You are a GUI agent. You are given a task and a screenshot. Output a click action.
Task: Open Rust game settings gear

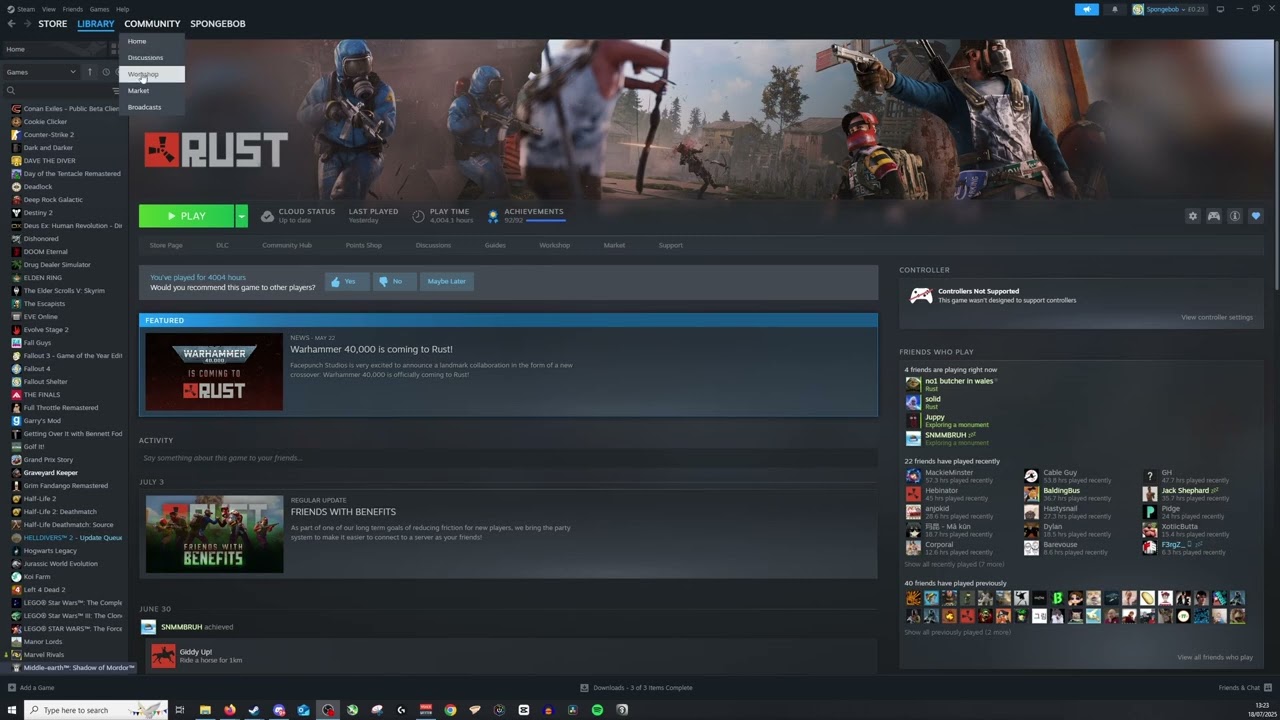coord(1192,216)
